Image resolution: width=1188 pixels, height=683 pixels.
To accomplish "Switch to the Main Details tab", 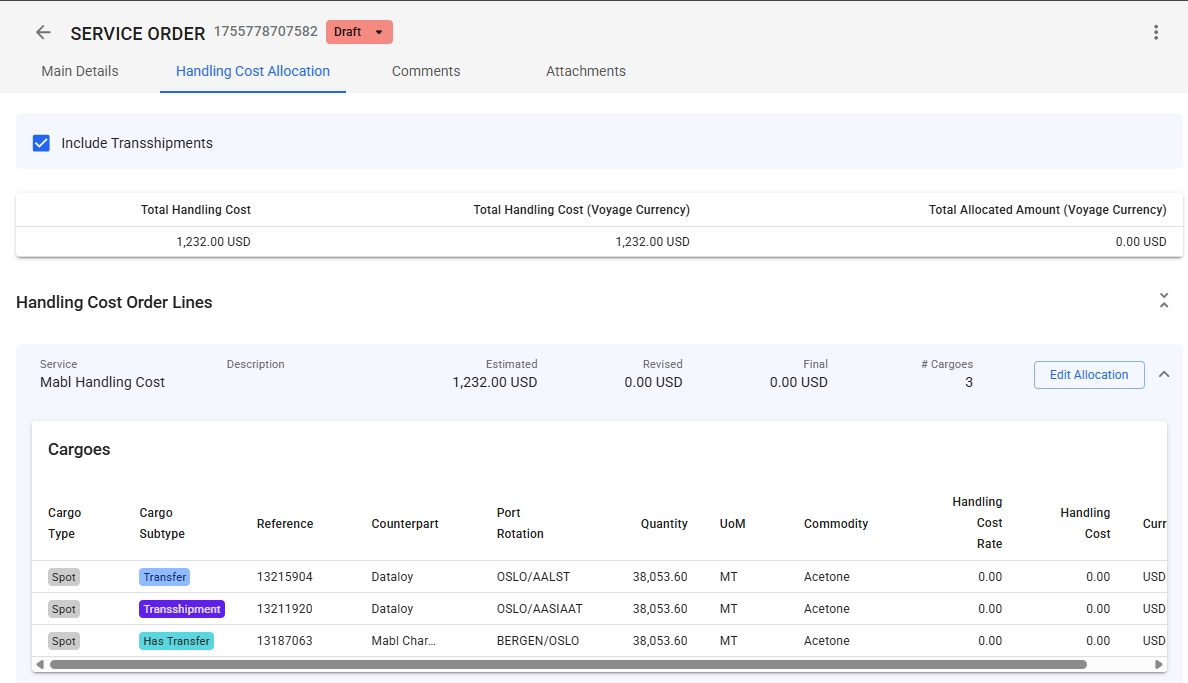I will tap(80, 71).
